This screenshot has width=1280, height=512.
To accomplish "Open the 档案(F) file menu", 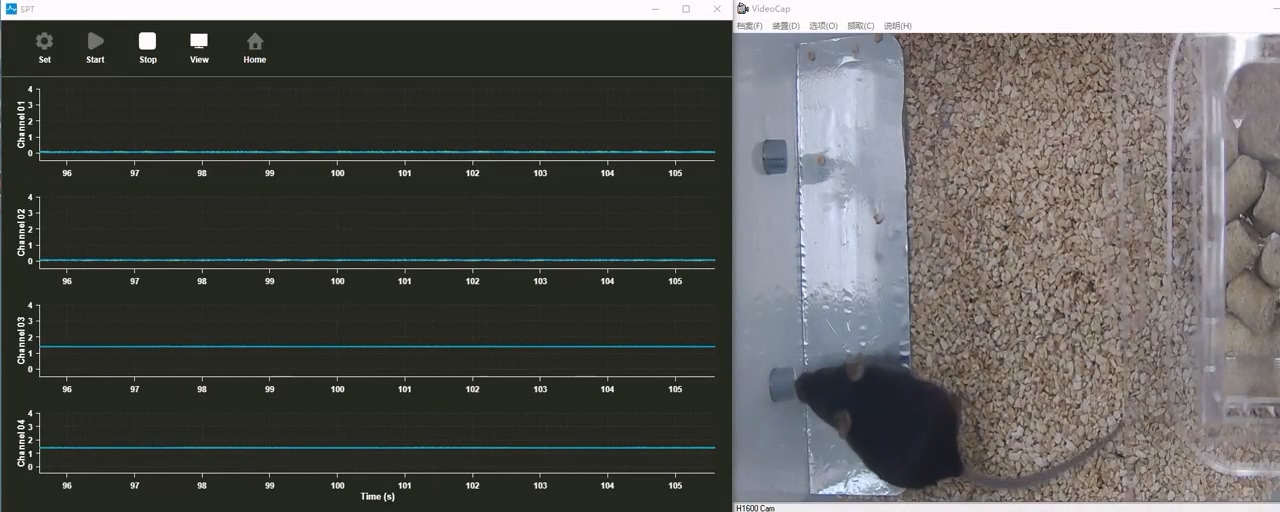I will [x=749, y=26].
